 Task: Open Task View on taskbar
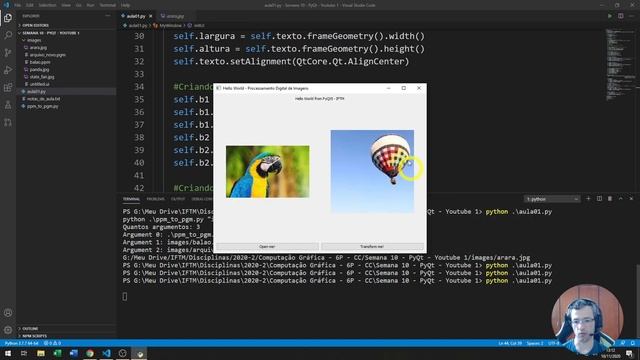click(x=24, y=353)
